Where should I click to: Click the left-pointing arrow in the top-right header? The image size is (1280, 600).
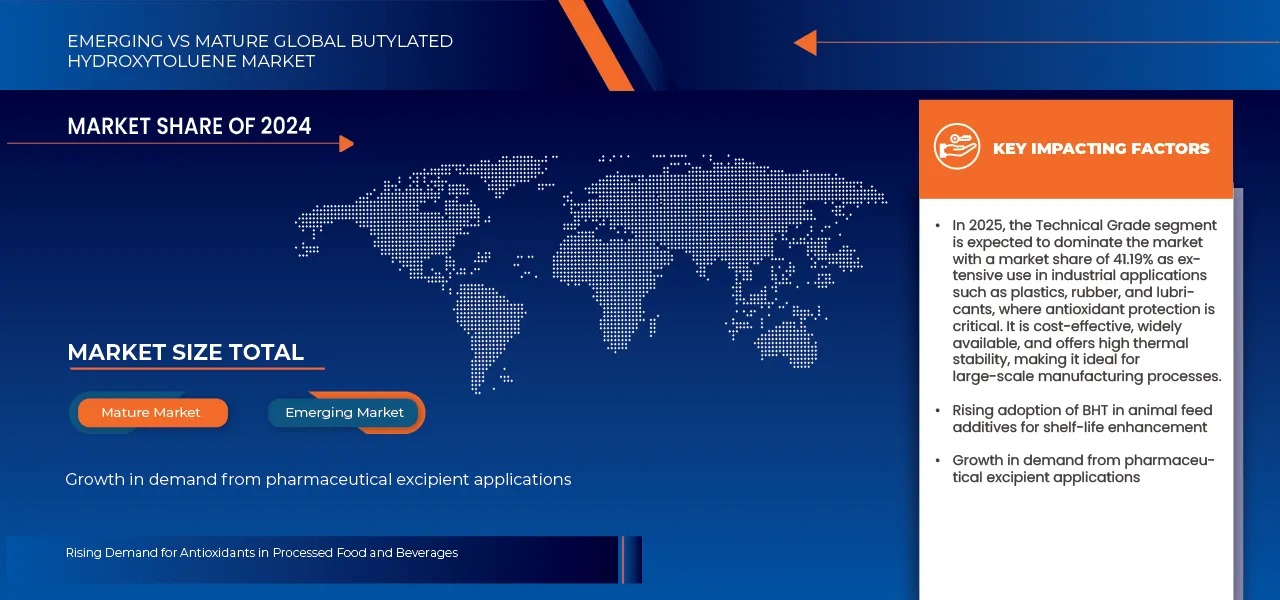click(808, 42)
